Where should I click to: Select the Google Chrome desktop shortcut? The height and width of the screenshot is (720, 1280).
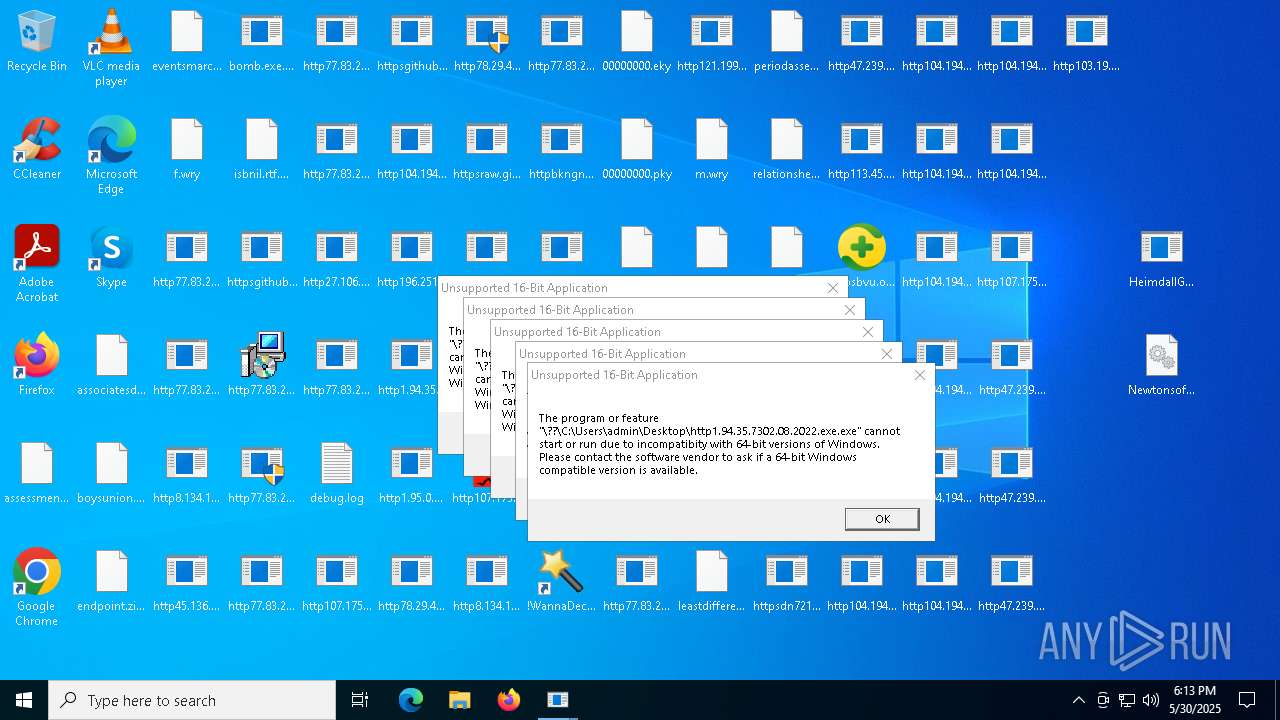37,588
